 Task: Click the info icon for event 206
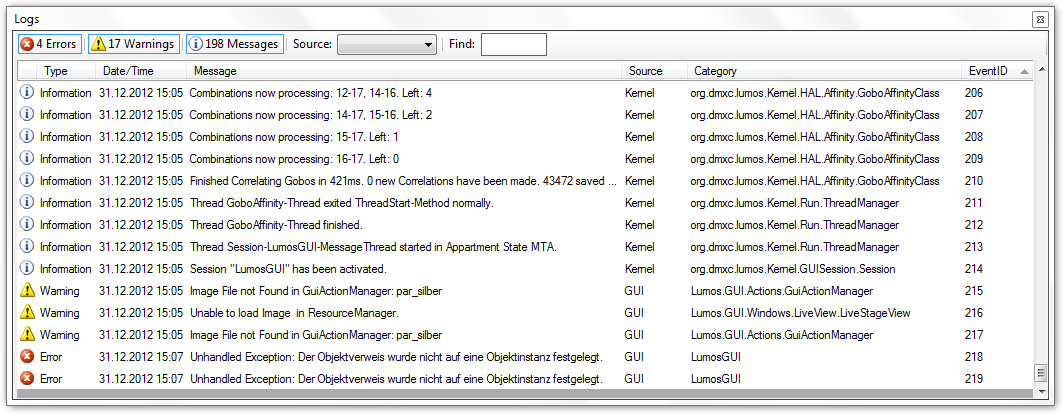pyautogui.click(x=27, y=93)
